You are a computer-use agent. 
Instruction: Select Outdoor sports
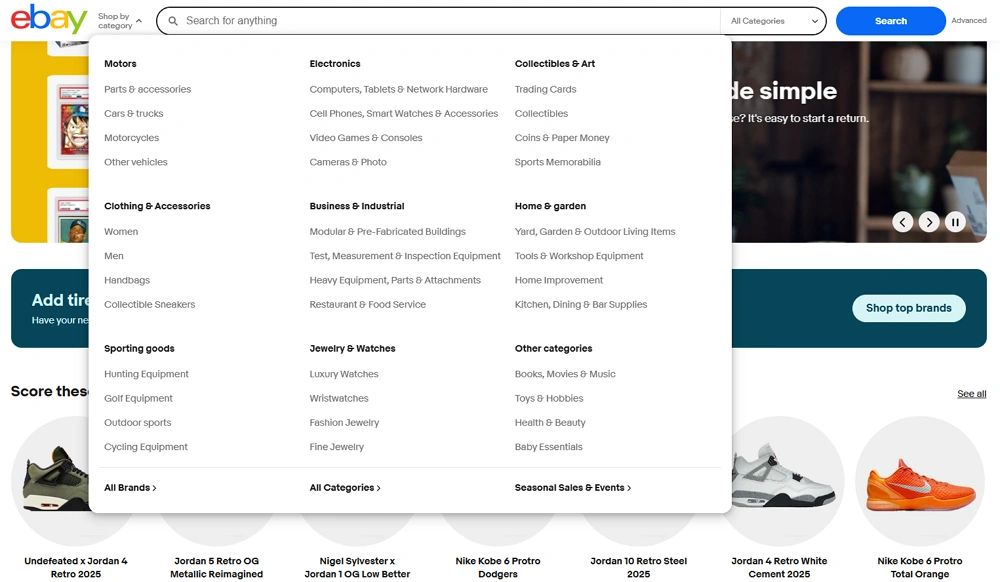tap(137, 423)
